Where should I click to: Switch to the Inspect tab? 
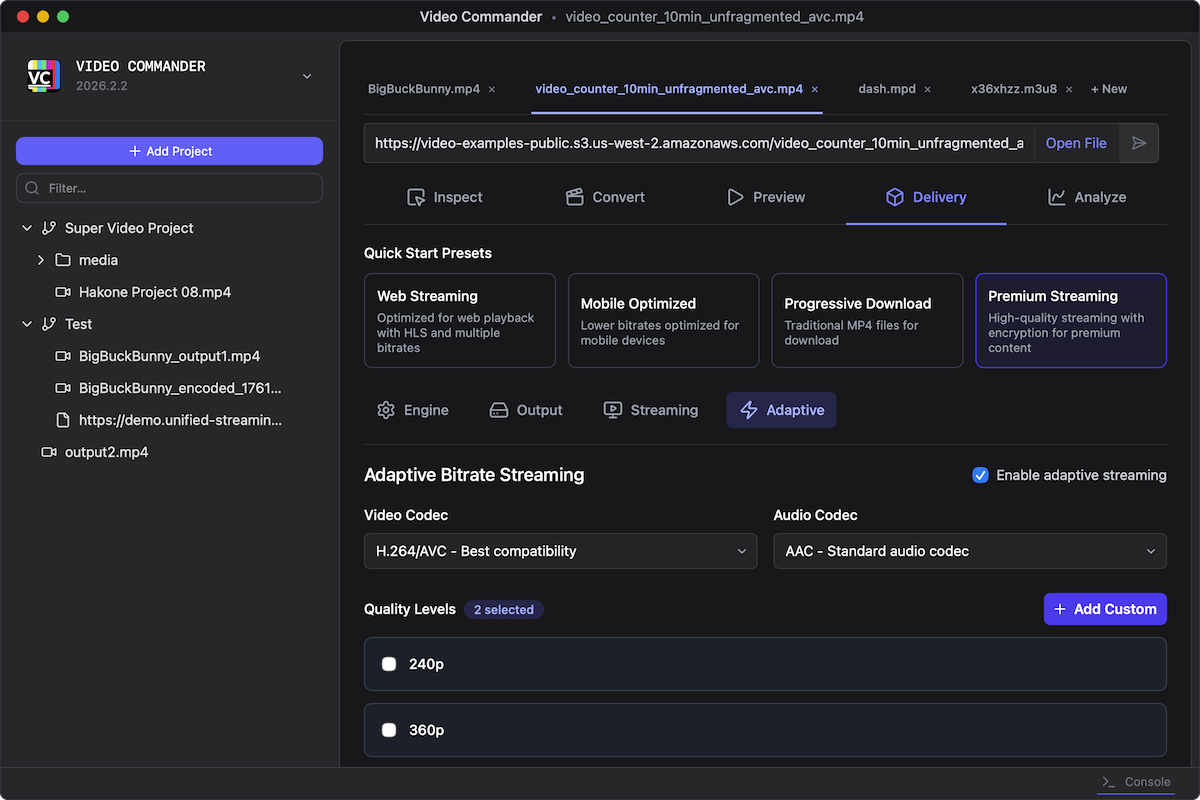[445, 197]
